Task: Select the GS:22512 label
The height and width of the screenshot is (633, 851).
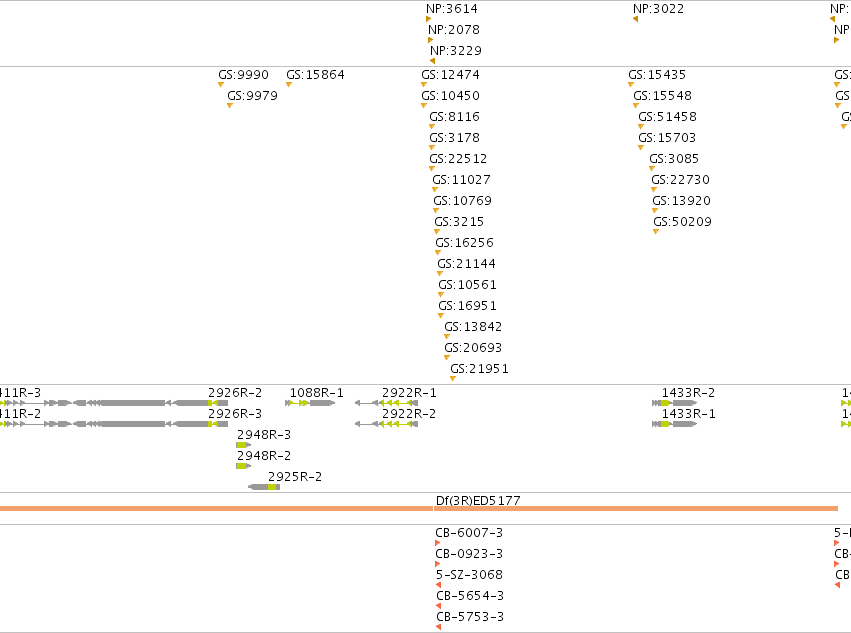Action: (x=458, y=159)
